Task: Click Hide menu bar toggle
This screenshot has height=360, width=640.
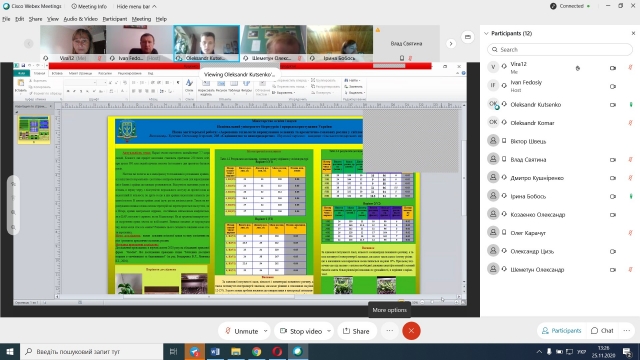Action: tap(136, 7)
